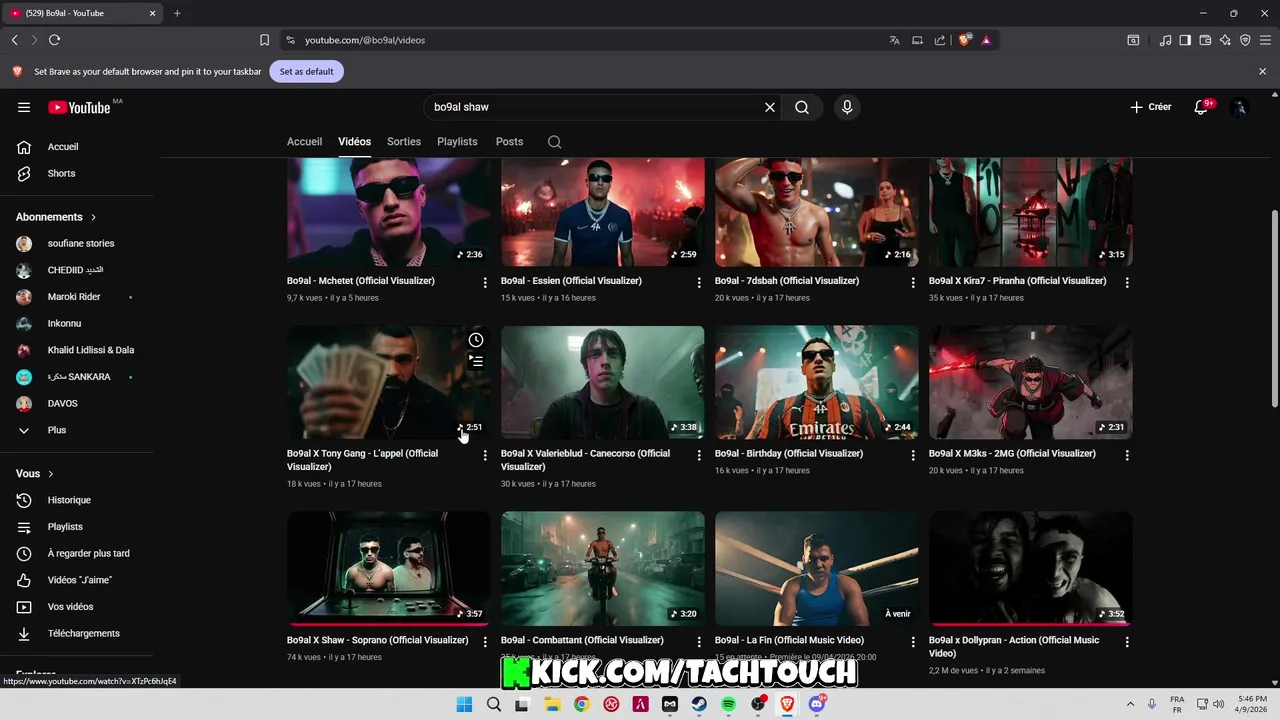Add L'appel video to queue

tap(476, 361)
